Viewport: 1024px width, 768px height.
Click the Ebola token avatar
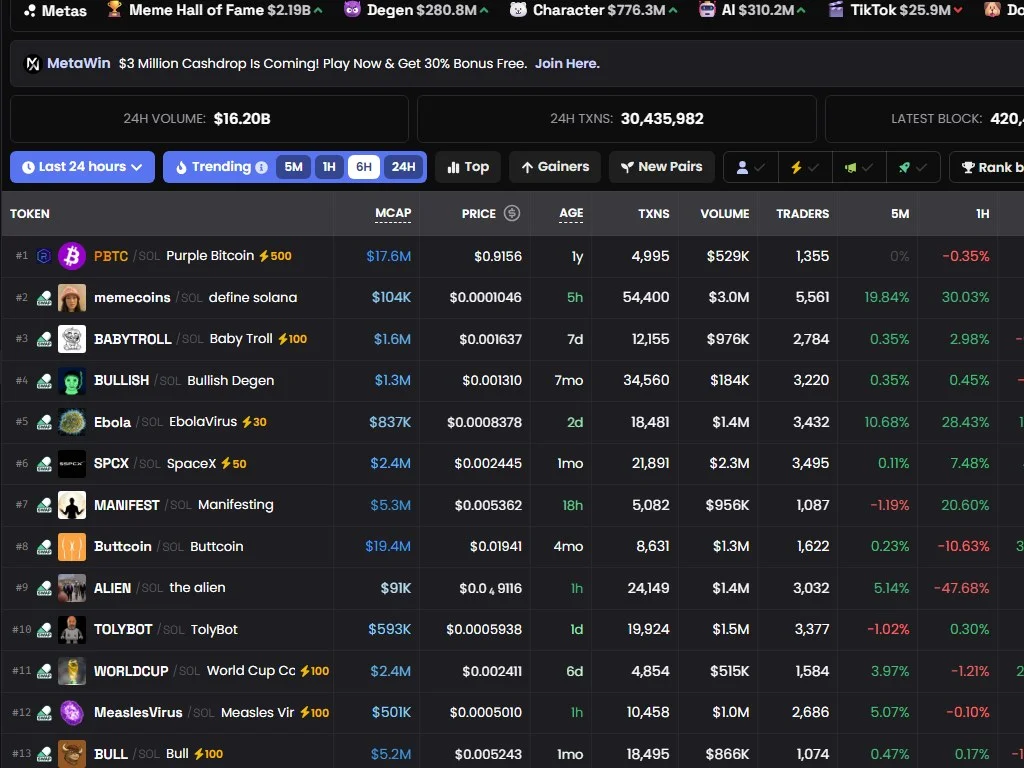72,422
